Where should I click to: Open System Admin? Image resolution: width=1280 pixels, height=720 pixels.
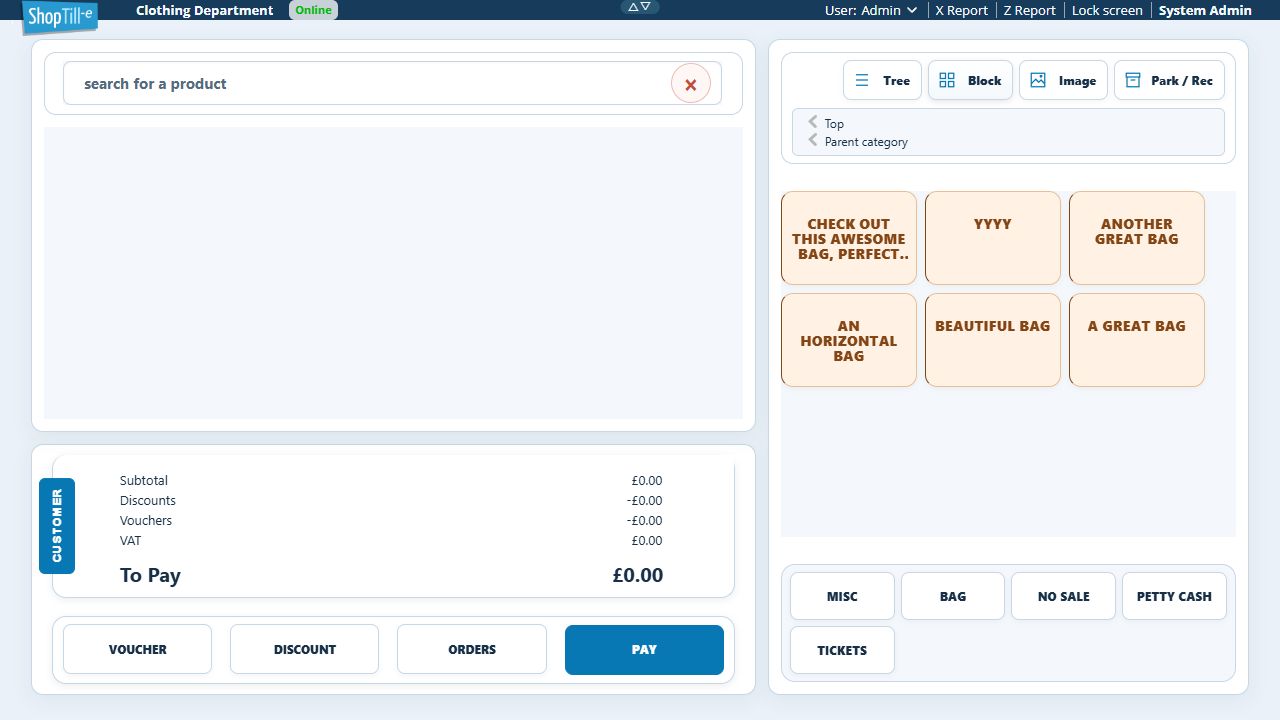(x=1205, y=10)
